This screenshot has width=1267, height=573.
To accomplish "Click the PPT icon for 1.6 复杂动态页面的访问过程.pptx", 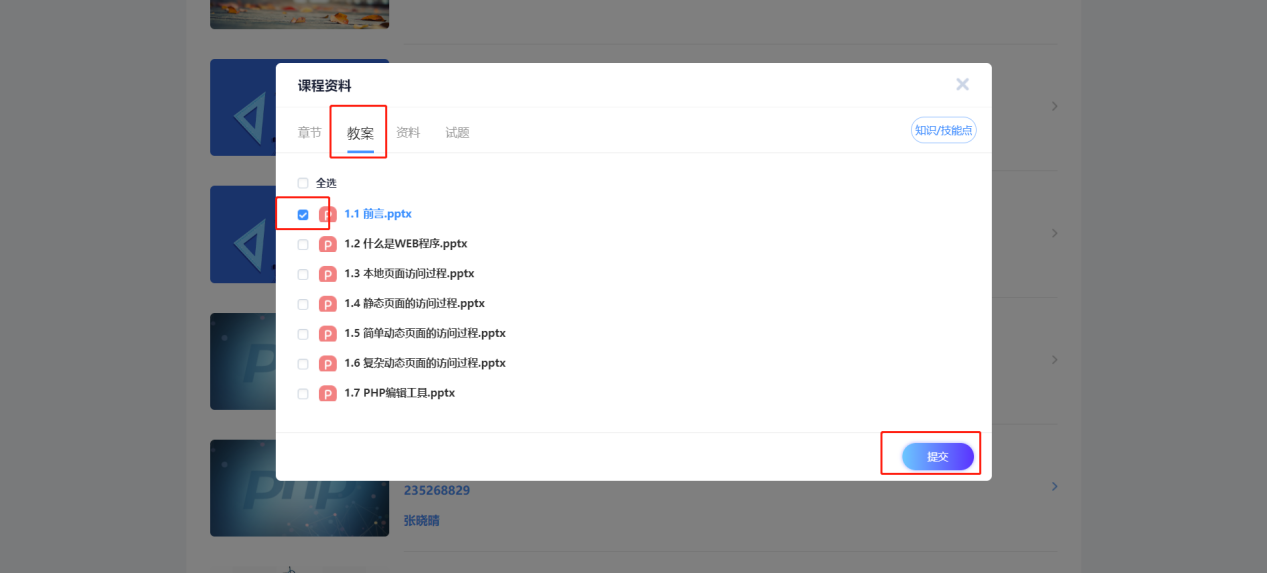I will point(327,364).
